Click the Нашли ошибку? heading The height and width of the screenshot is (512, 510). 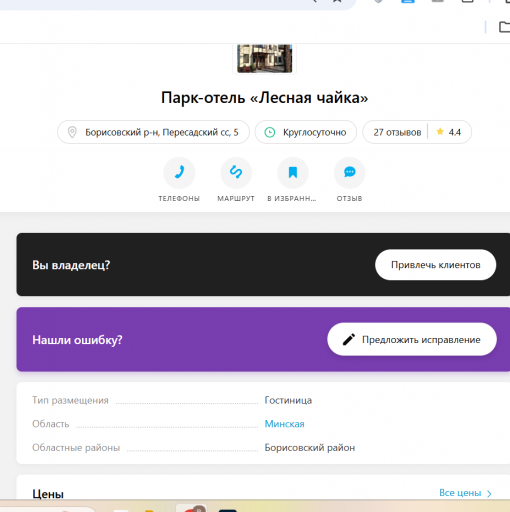[x=77, y=340]
